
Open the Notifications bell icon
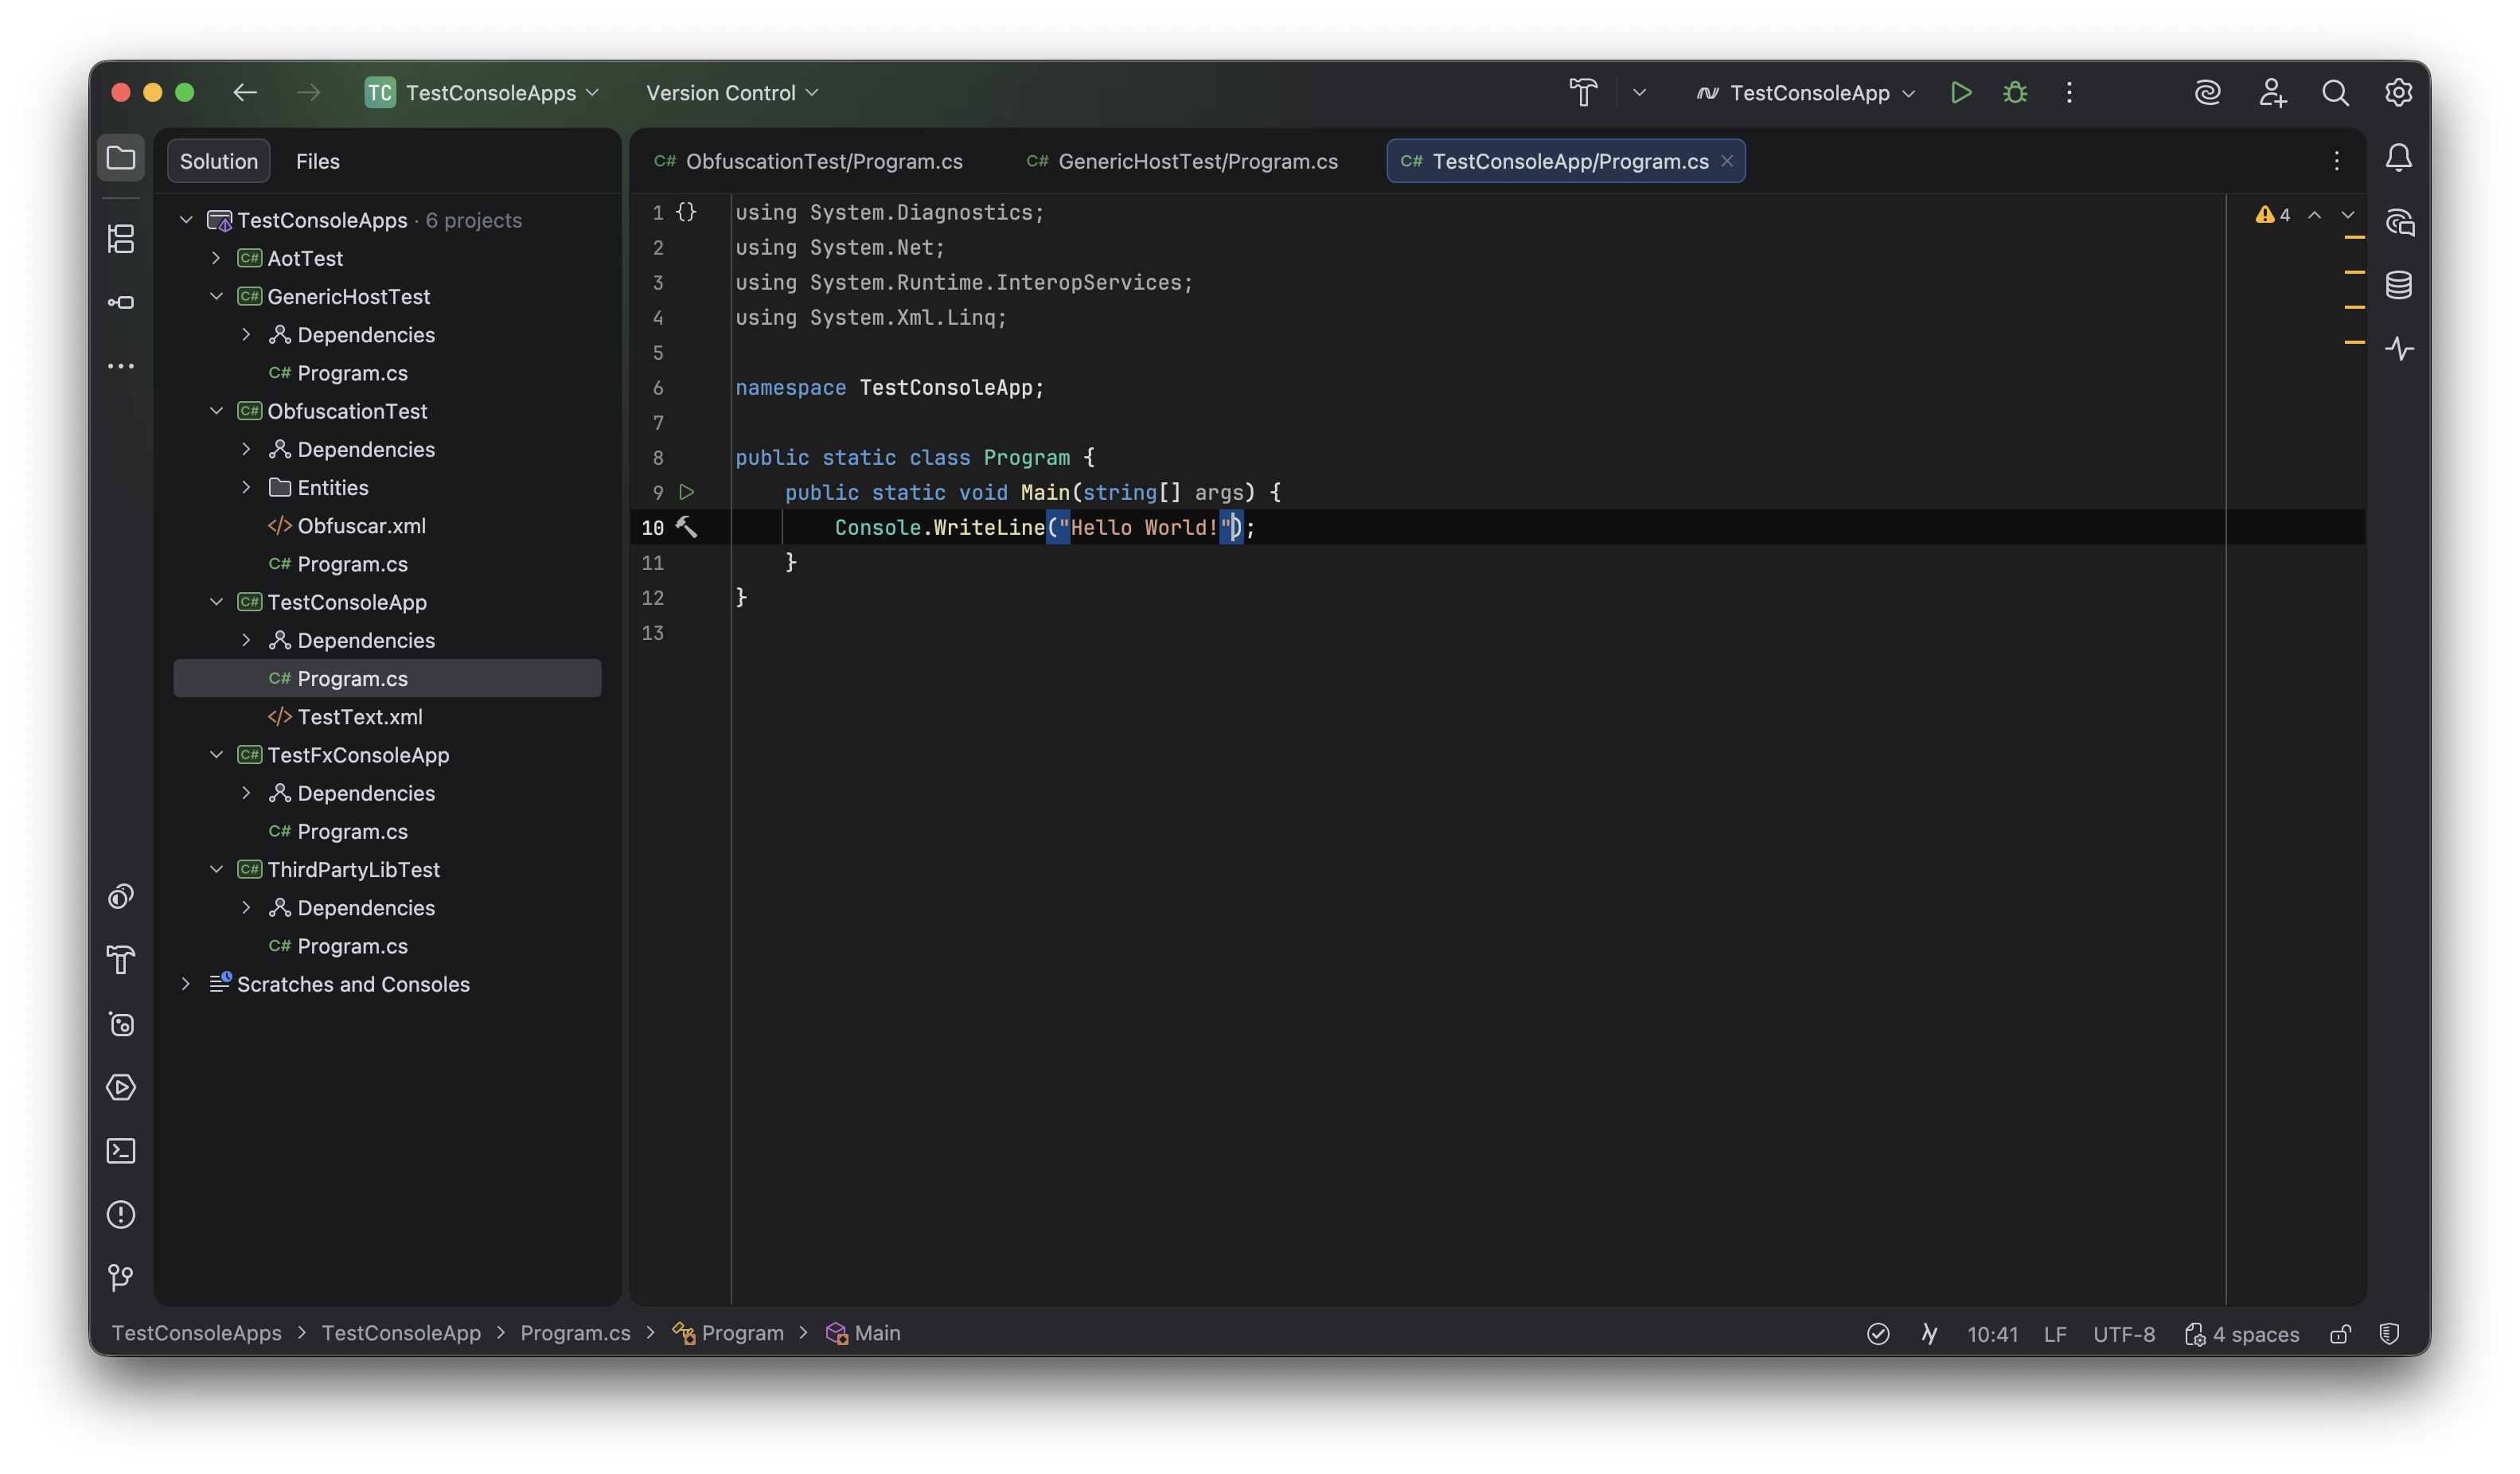[2400, 158]
